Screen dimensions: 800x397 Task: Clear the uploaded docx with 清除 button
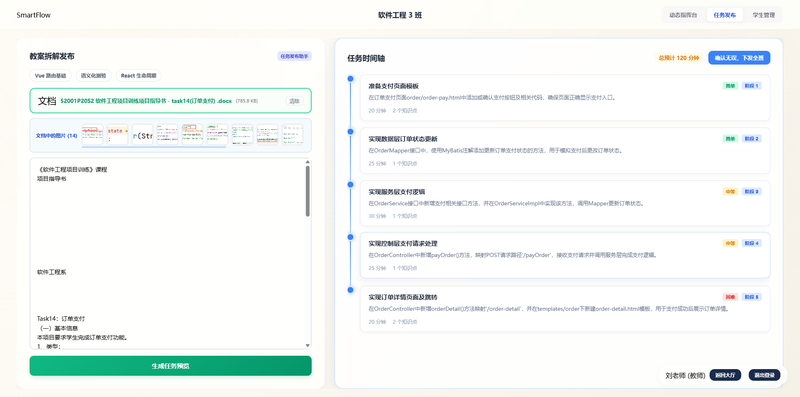click(x=294, y=101)
